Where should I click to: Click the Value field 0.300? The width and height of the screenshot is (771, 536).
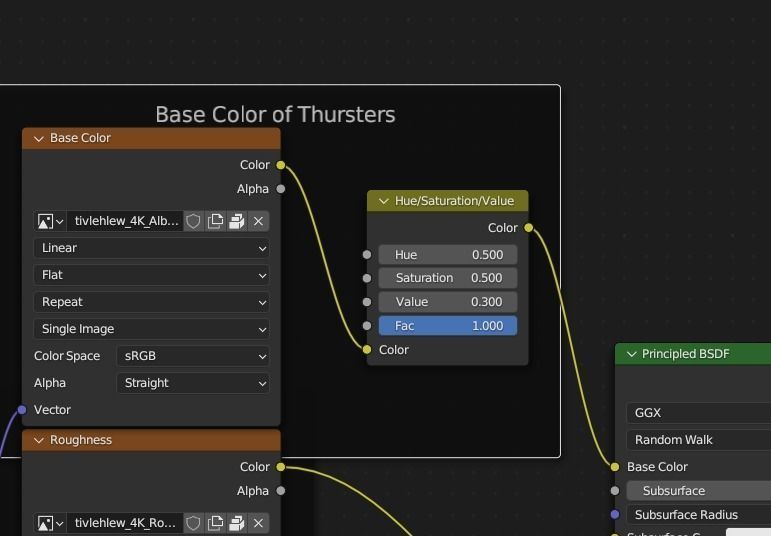pos(447,302)
